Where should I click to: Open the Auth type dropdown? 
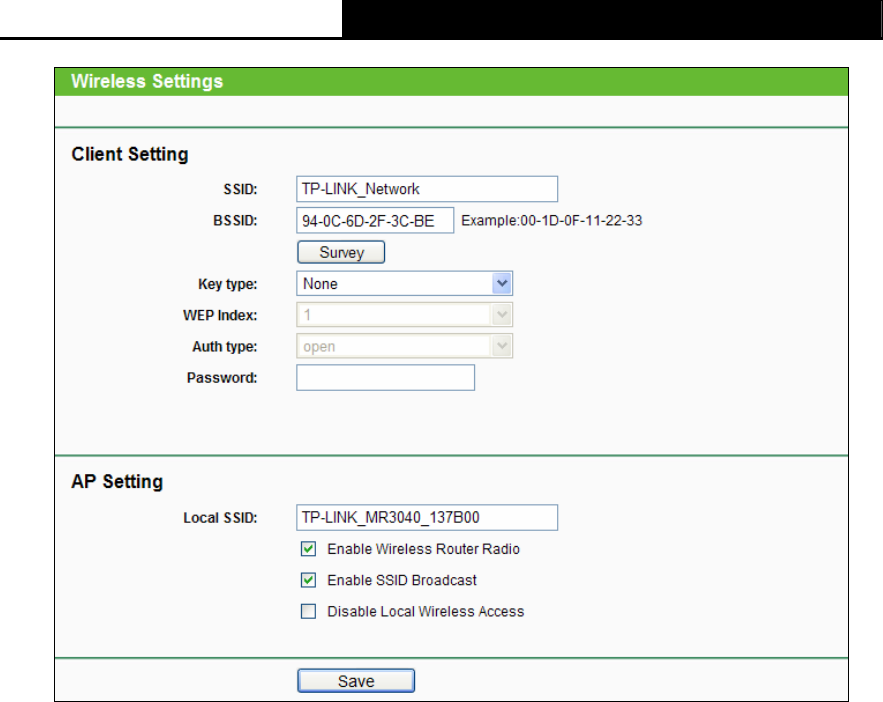404,346
